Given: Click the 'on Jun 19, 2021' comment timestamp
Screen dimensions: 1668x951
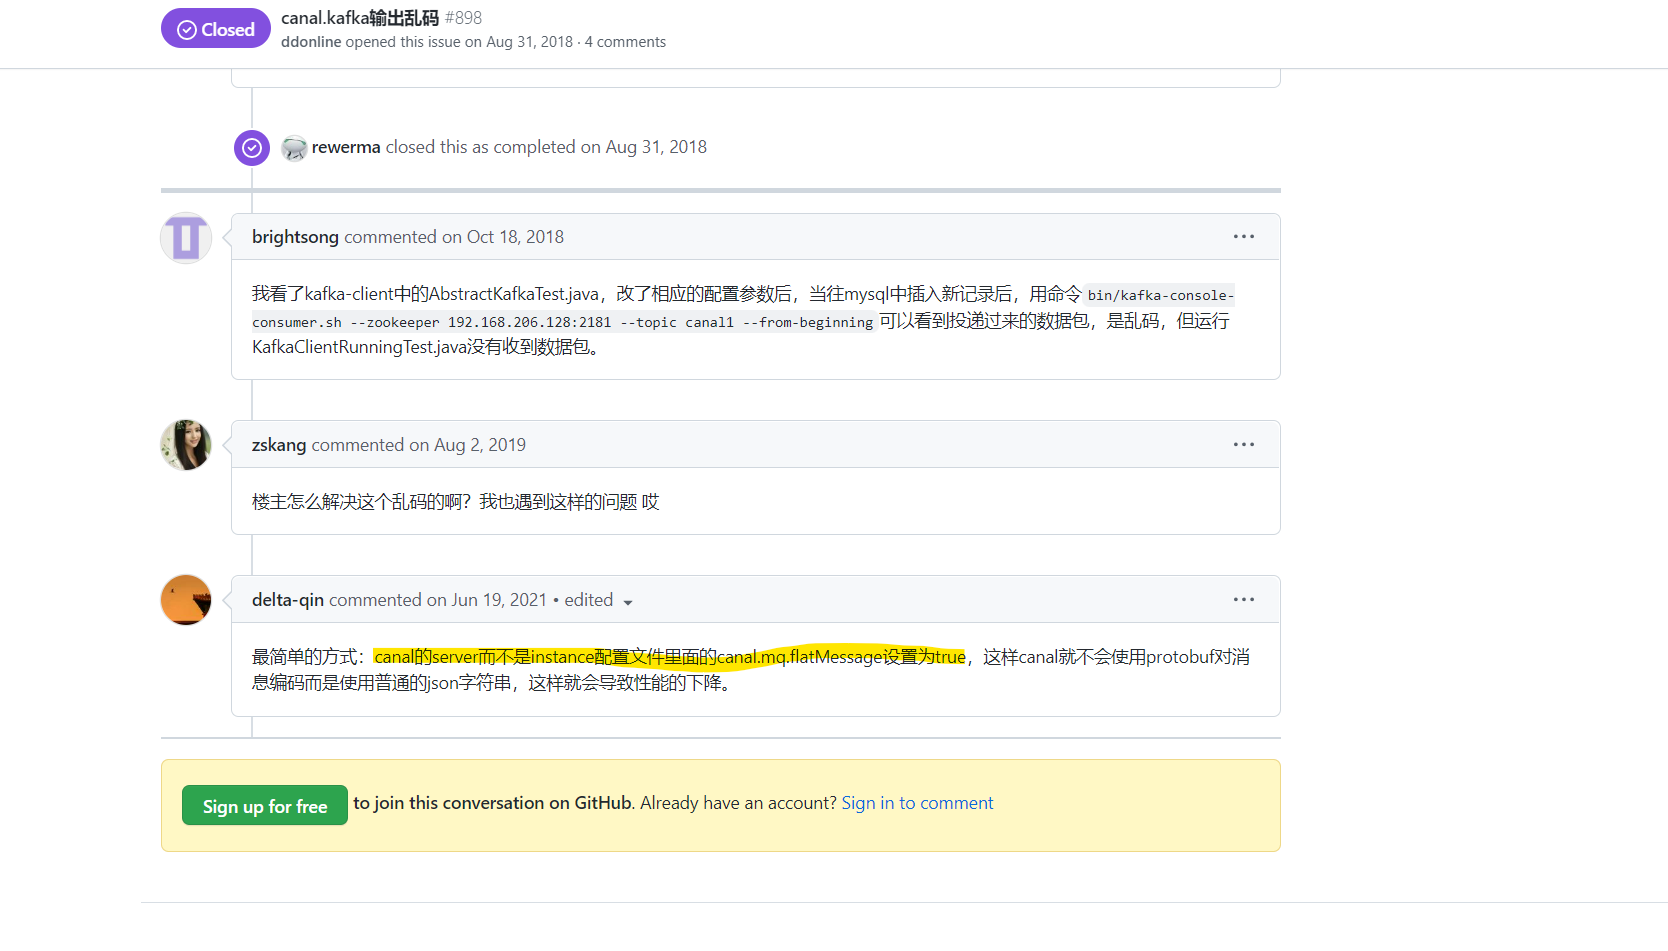Looking at the screenshot, I should [x=487, y=600].
